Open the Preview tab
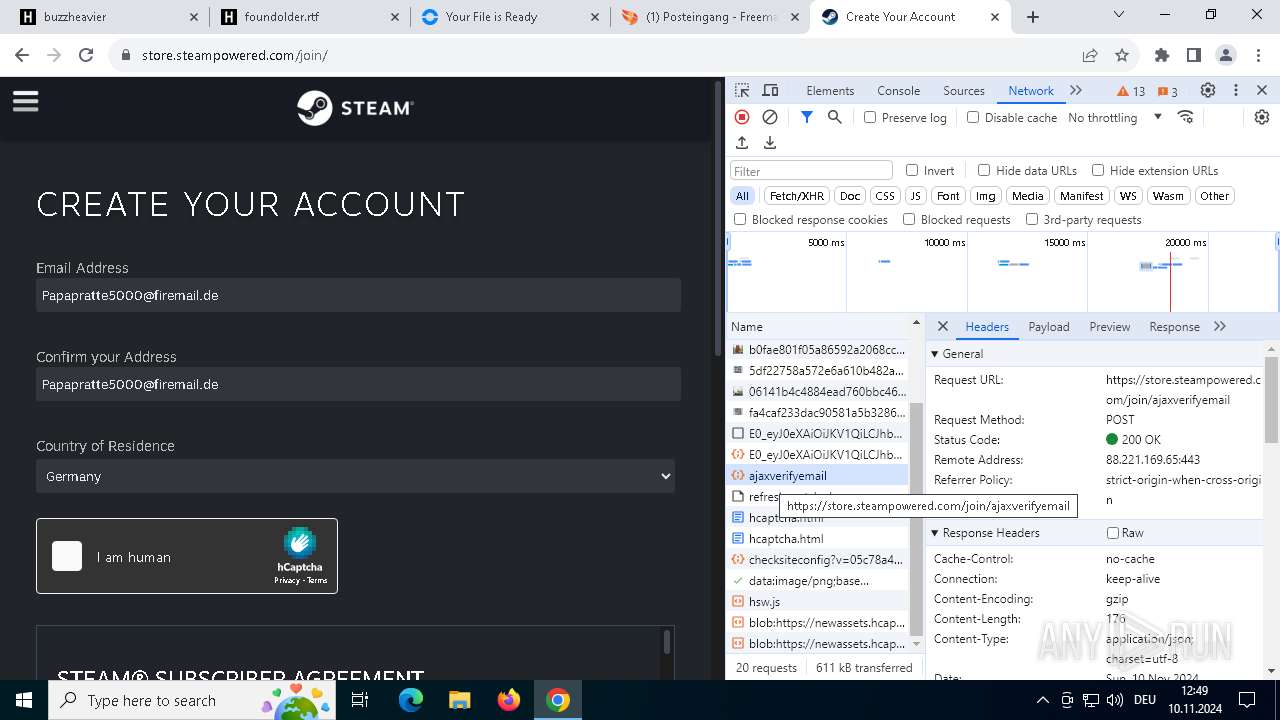Image resolution: width=1280 pixels, height=720 pixels. point(1110,326)
